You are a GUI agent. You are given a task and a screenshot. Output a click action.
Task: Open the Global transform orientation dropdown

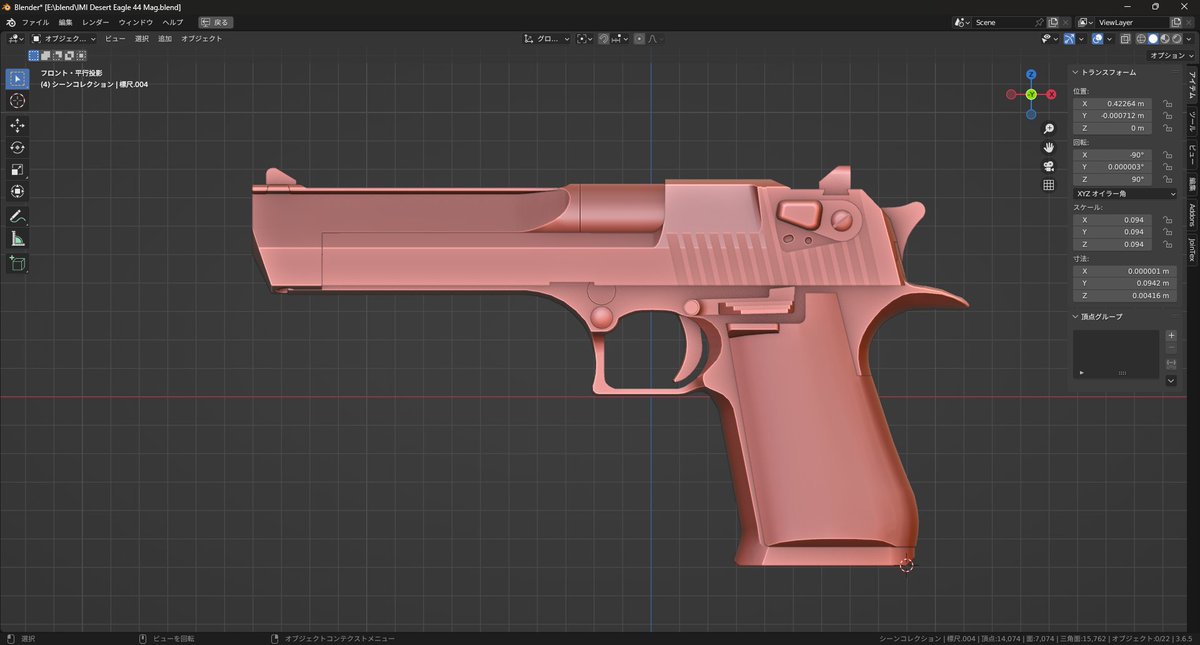coord(547,39)
